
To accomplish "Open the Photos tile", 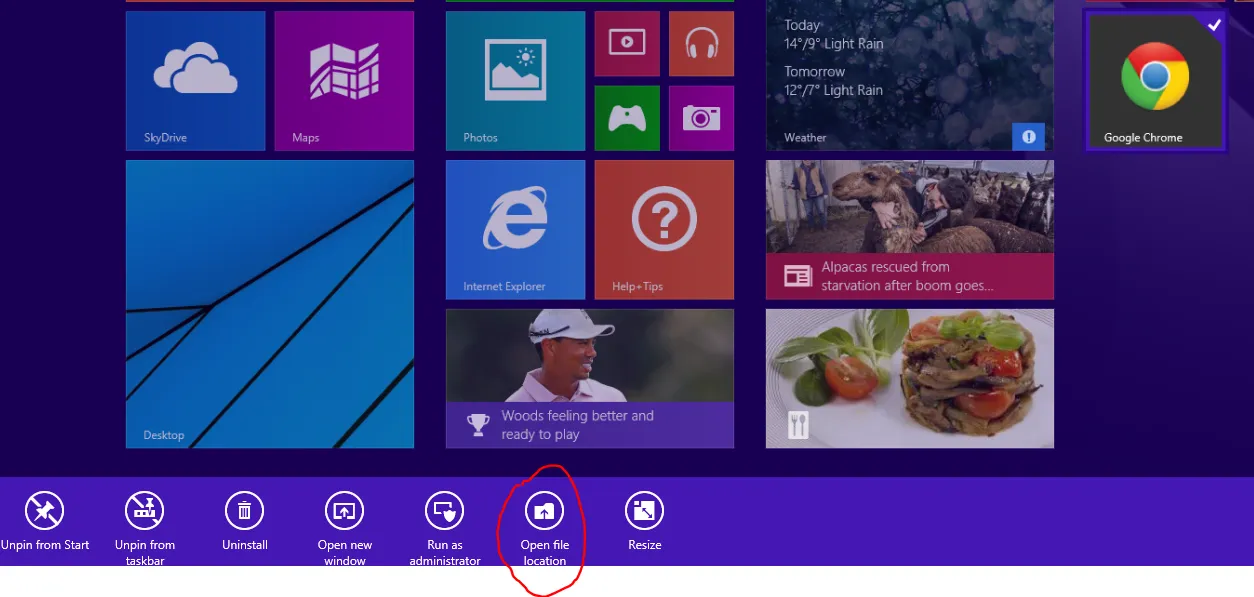I will (515, 80).
